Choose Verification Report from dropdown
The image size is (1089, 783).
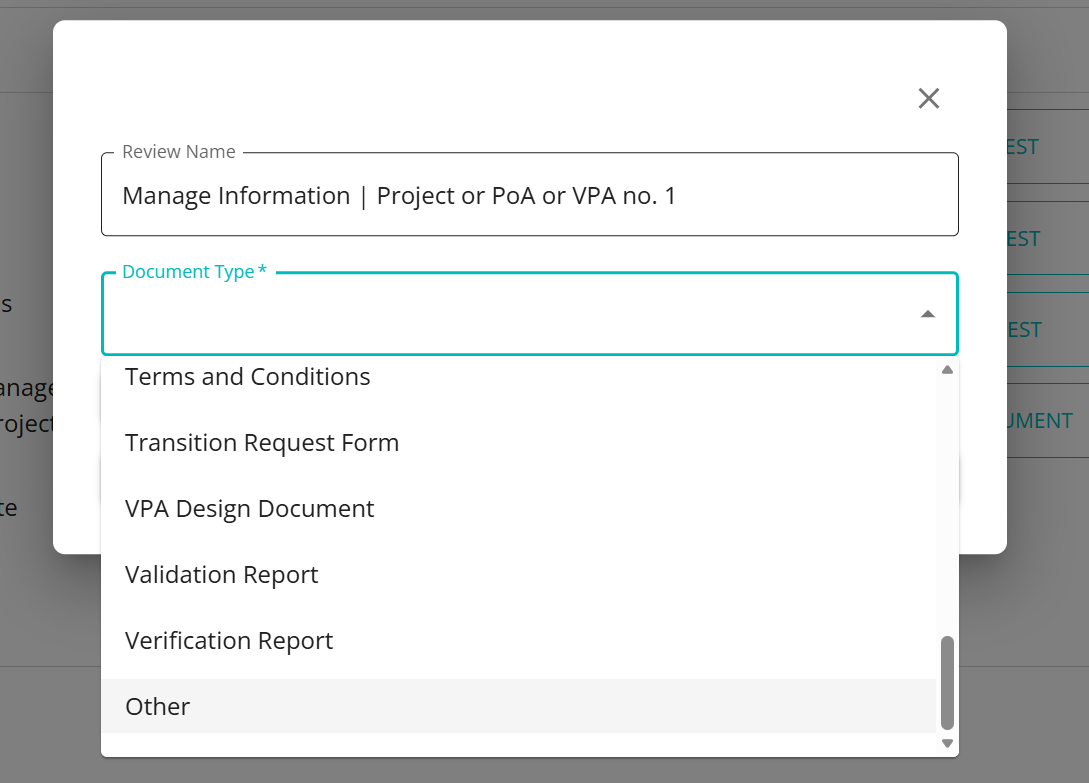click(x=229, y=641)
